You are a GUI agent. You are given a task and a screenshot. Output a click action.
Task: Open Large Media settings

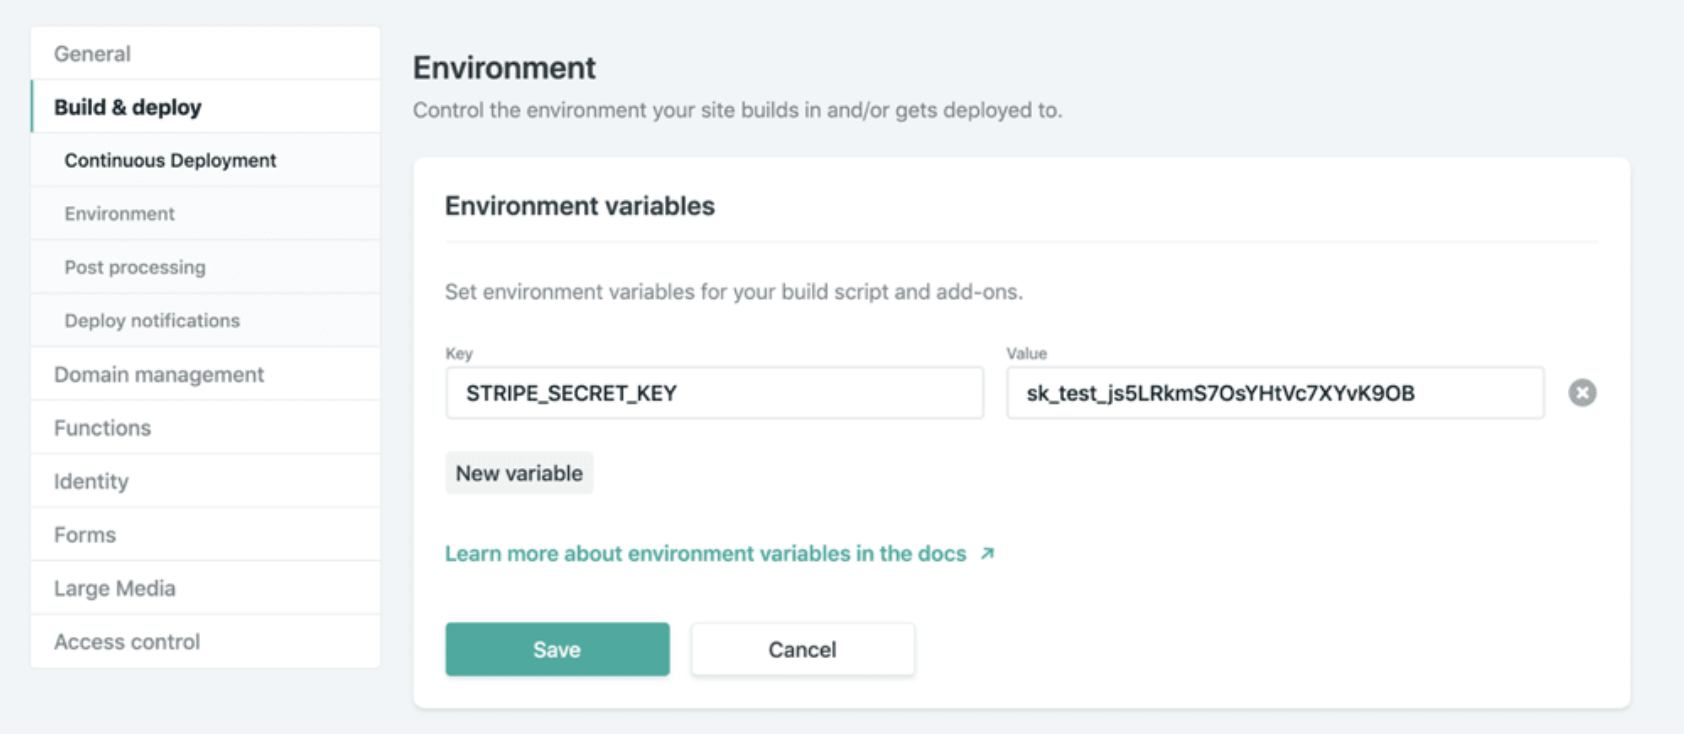(115, 588)
